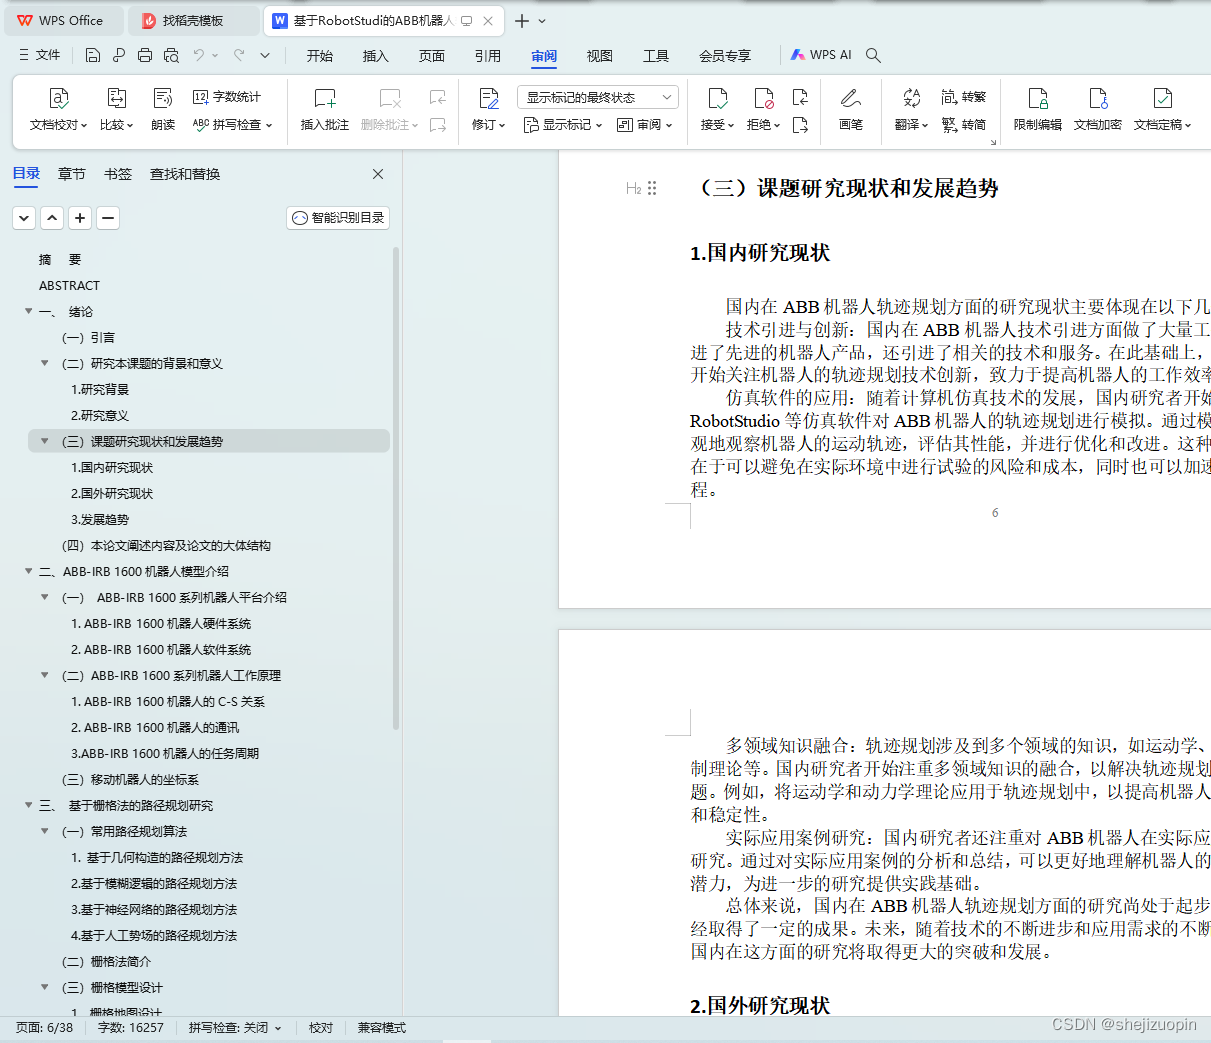Click the undo arrow
Screen dimensions: 1211x1043
[199, 55]
